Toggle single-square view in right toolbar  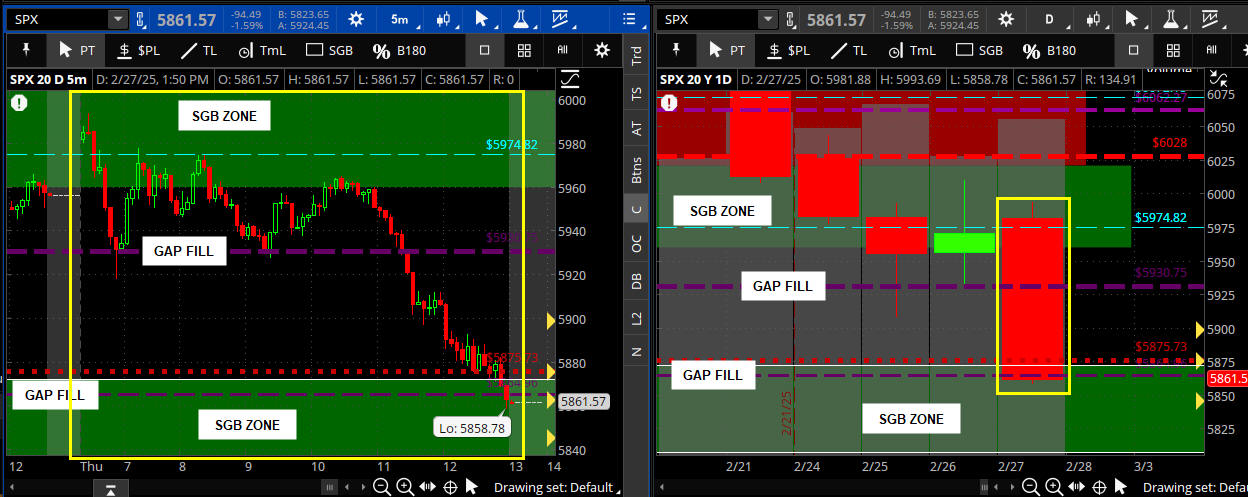(1134, 50)
